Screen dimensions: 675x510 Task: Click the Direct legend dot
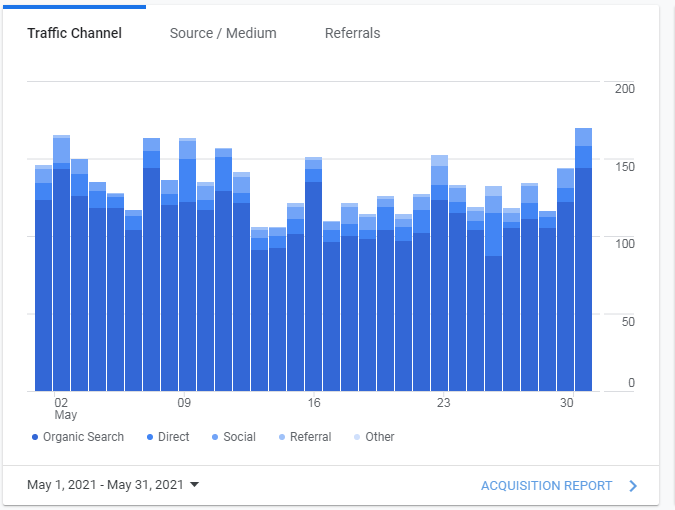point(149,437)
